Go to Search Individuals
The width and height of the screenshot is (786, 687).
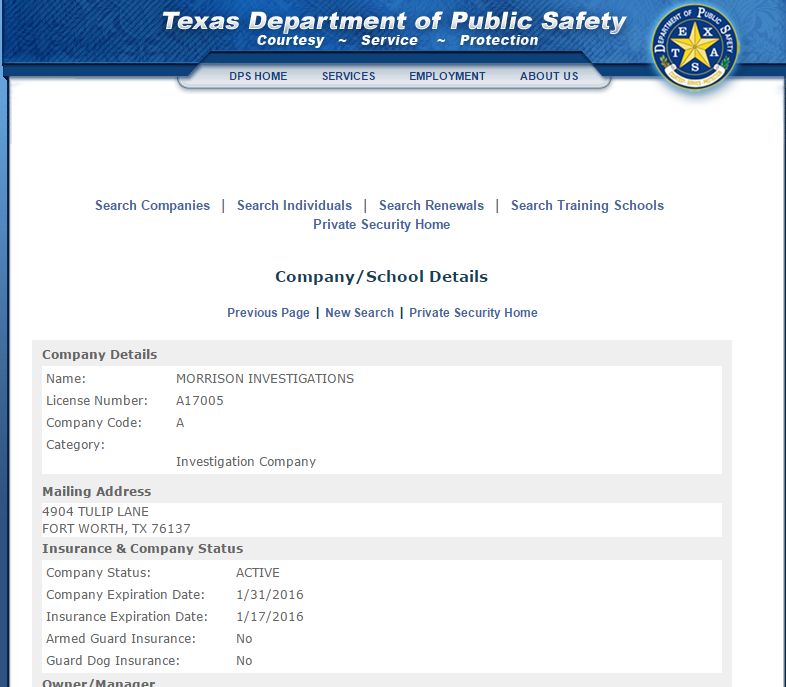(x=294, y=205)
